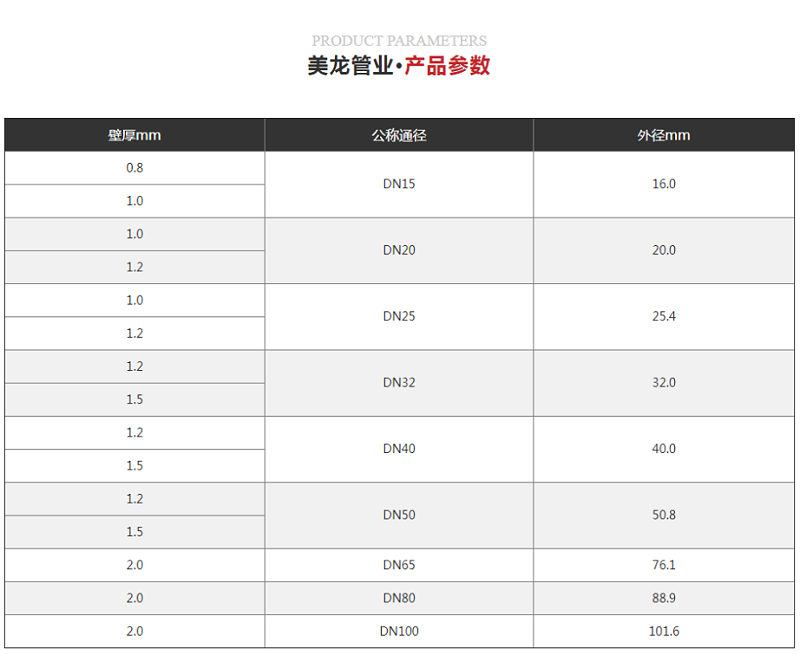Select the DN20 cell
This screenshot has width=800, height=655.
(x=398, y=250)
